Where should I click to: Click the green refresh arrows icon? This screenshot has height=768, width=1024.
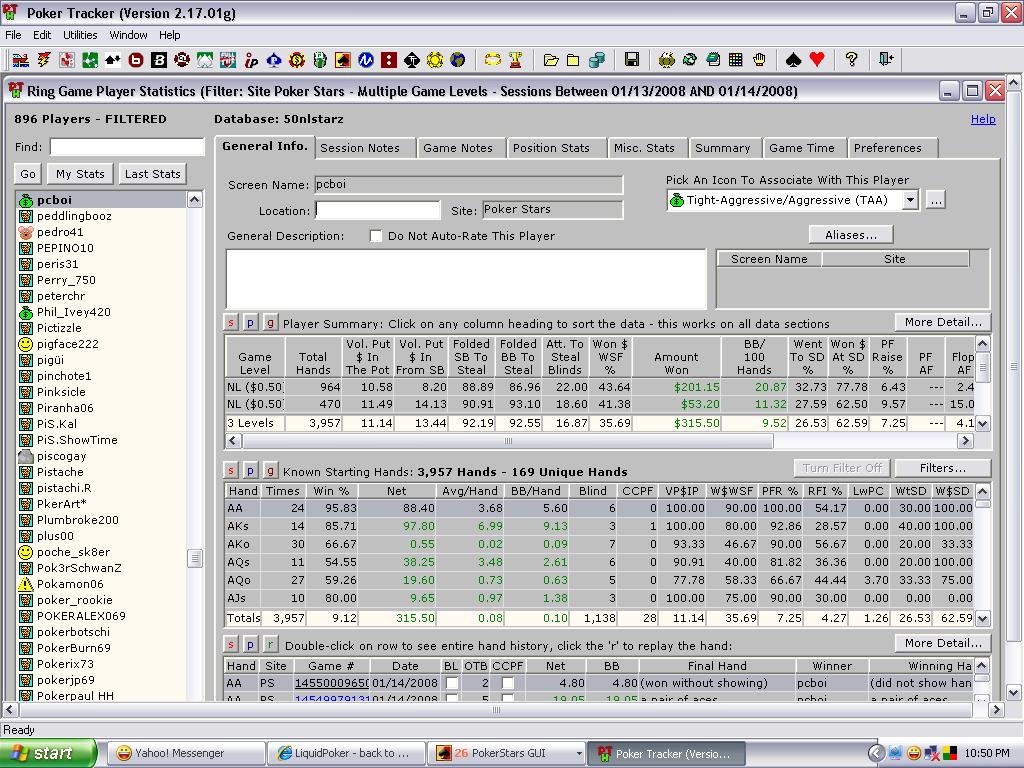690,60
